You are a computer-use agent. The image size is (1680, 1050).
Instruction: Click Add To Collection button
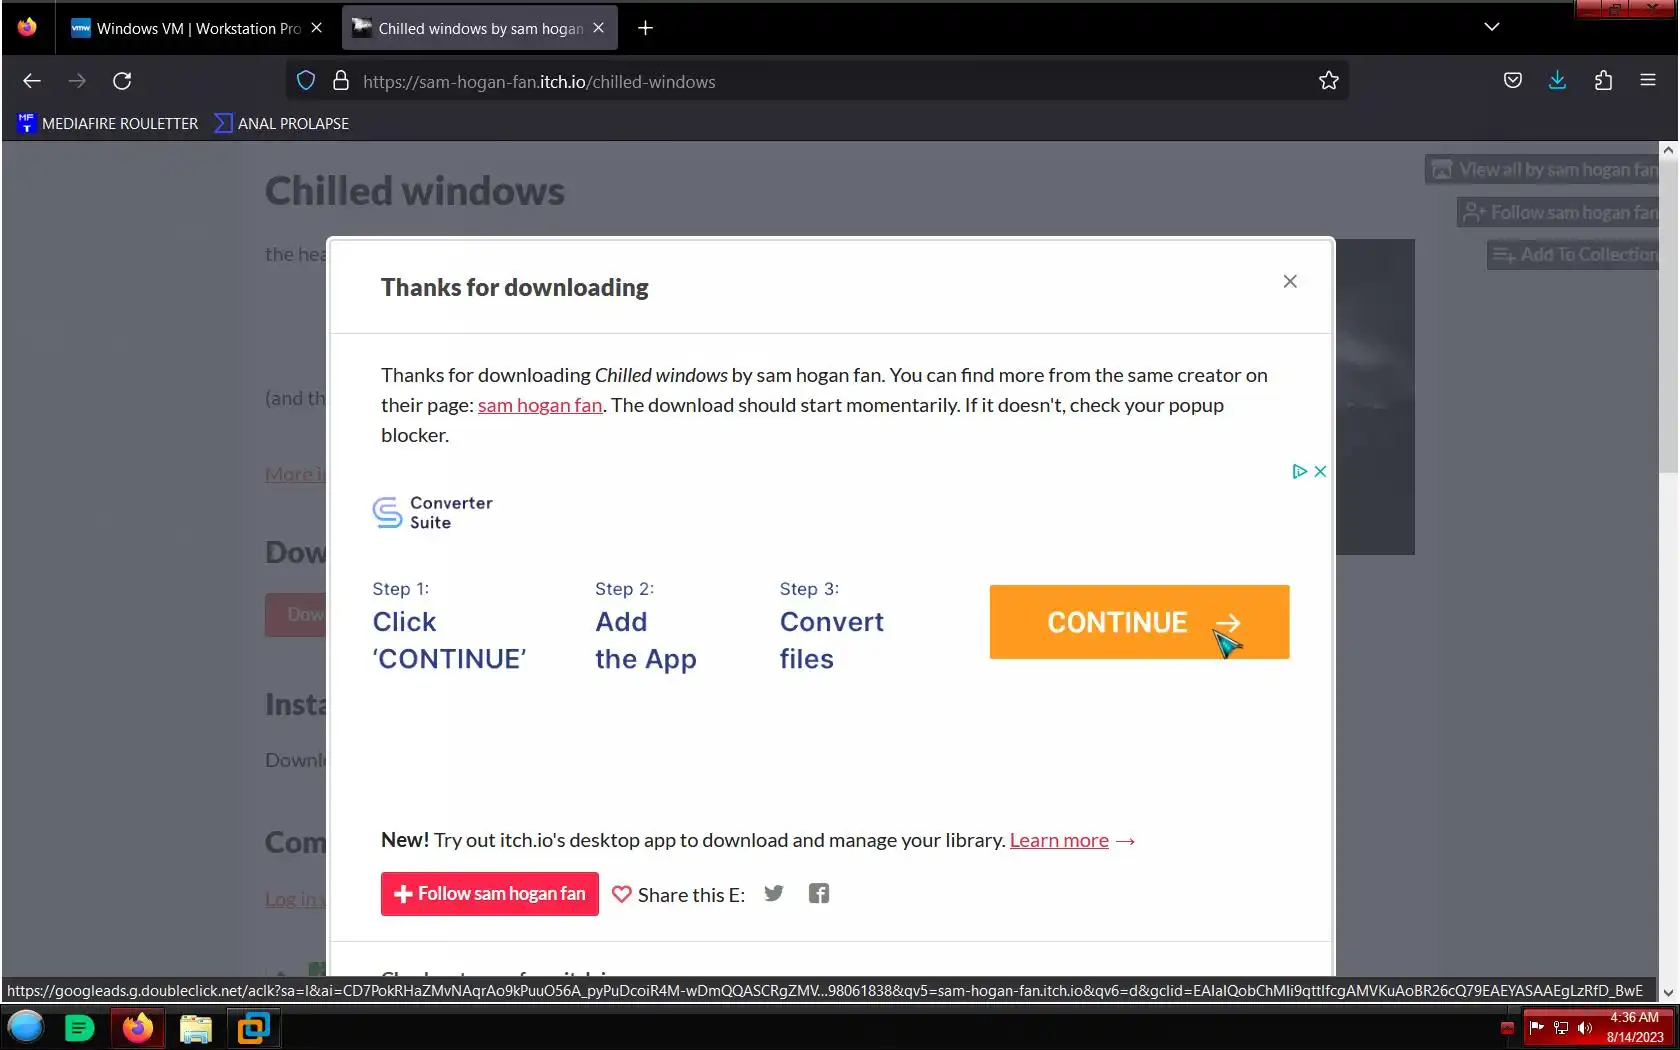pos(1573,254)
